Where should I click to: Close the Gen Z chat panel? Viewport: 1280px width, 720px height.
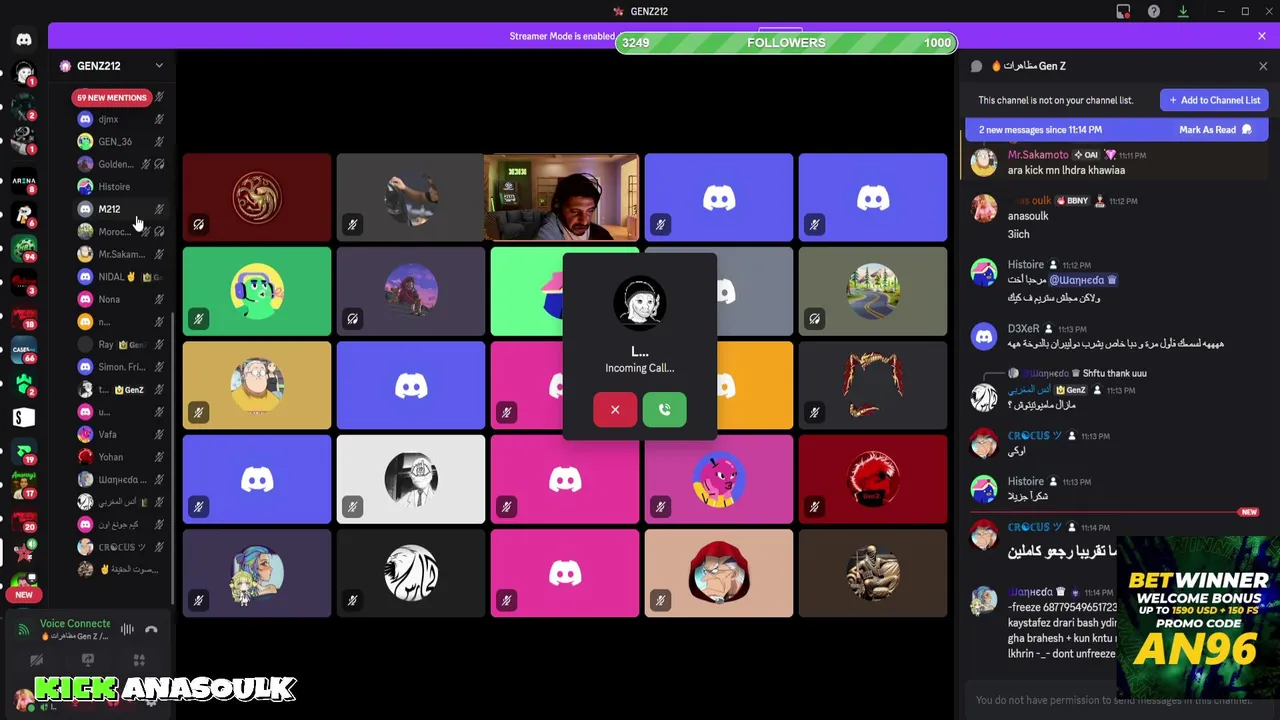point(1263,66)
